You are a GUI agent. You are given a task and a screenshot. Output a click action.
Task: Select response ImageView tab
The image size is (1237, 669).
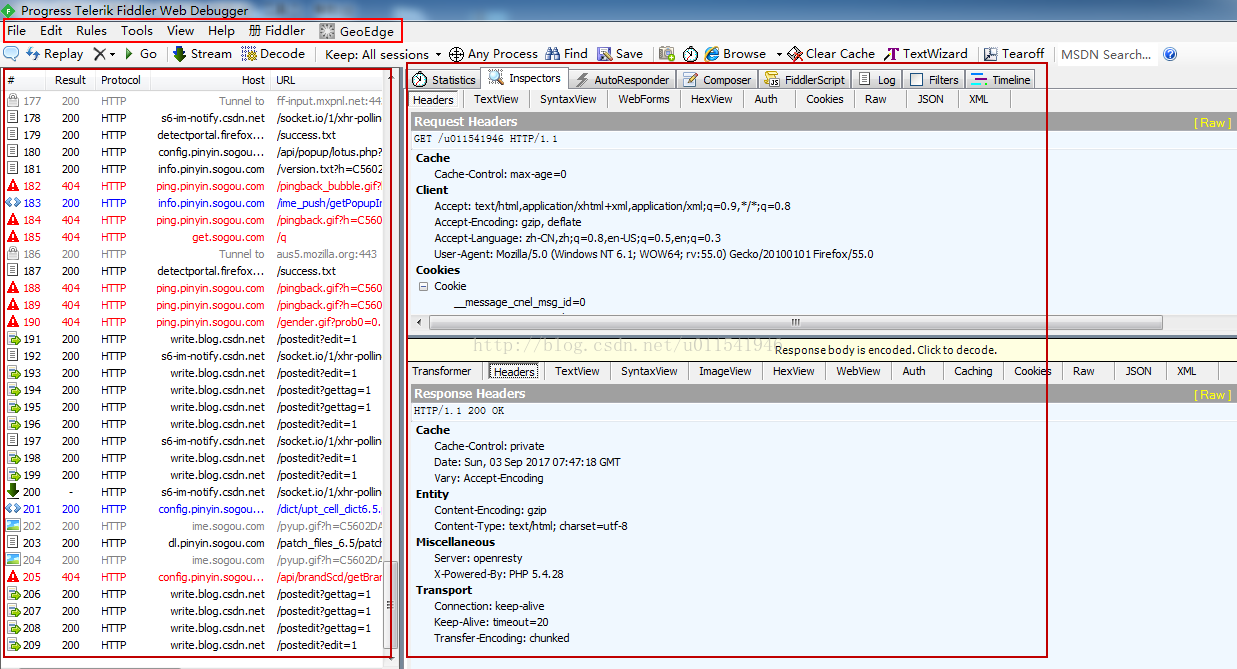point(725,371)
